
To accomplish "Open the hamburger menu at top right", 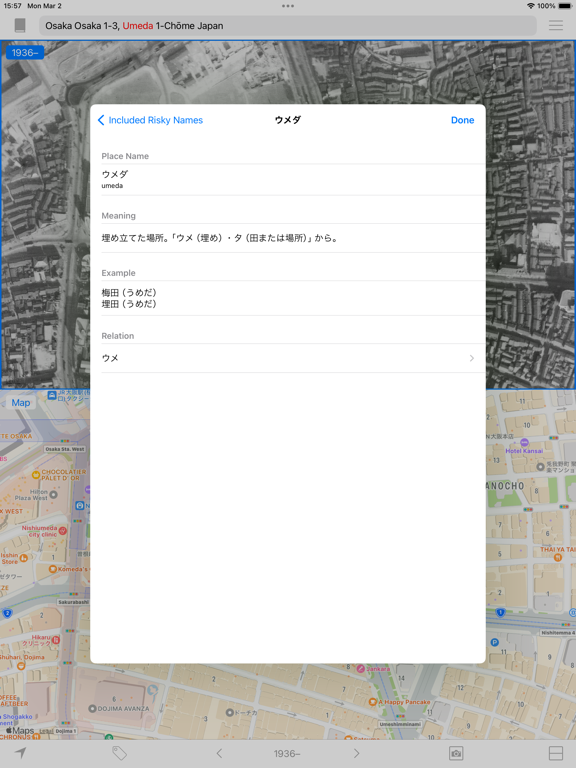I will click(x=556, y=25).
